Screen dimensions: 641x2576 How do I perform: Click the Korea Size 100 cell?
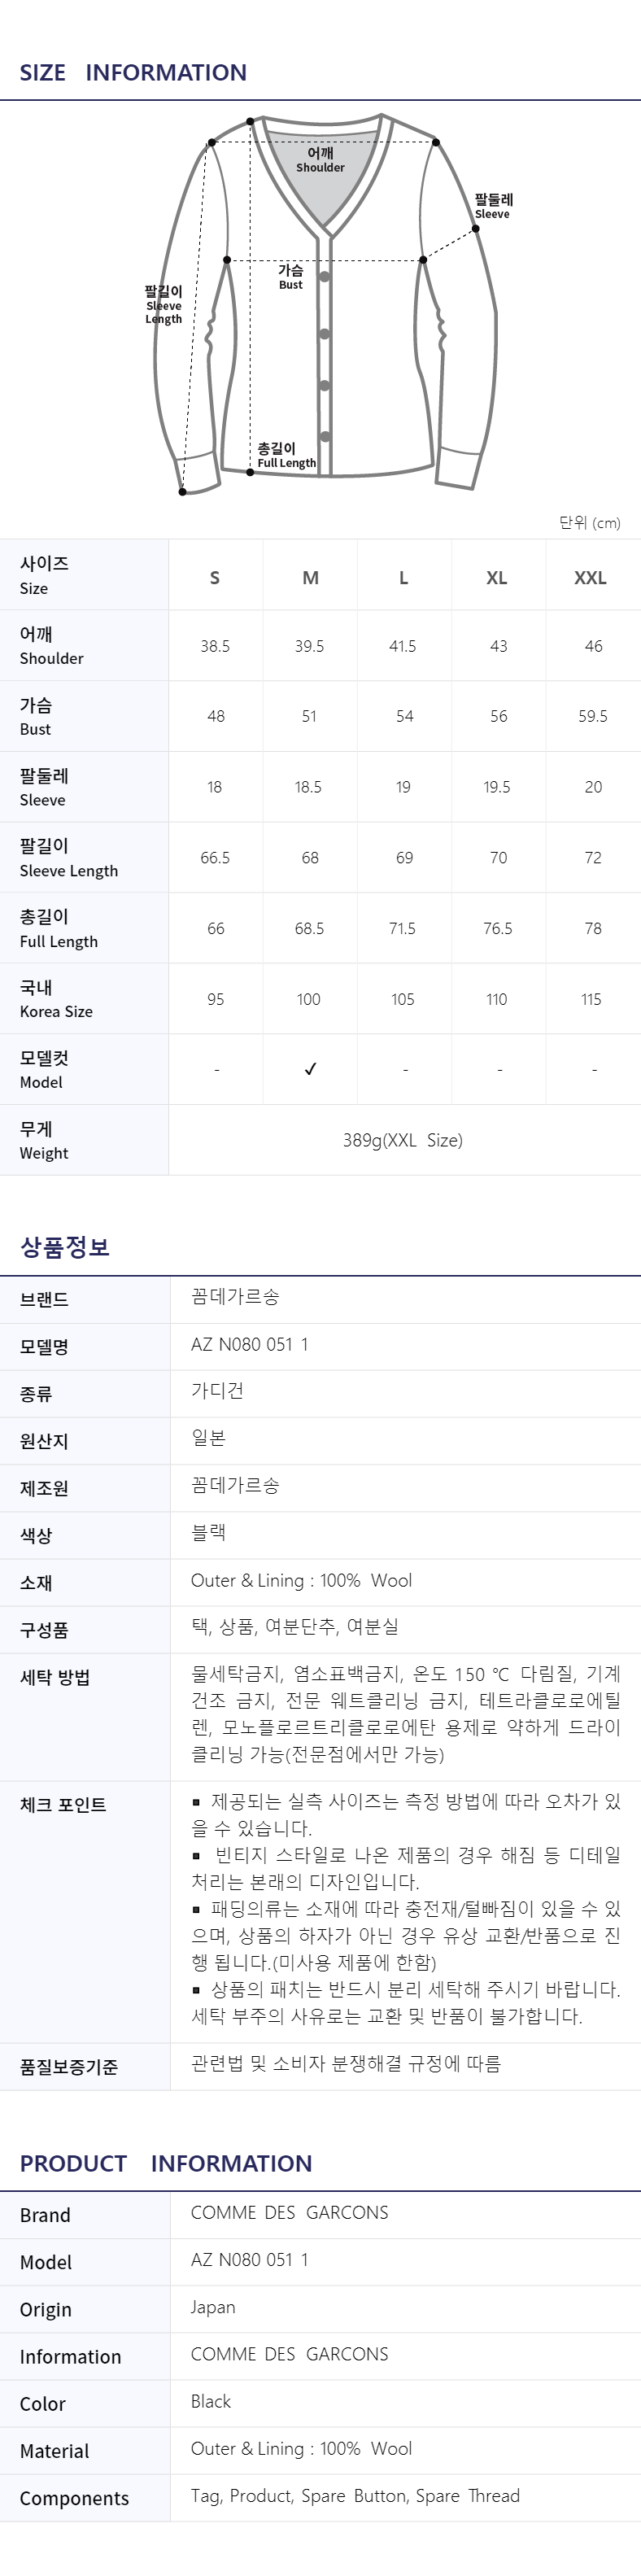point(309,999)
